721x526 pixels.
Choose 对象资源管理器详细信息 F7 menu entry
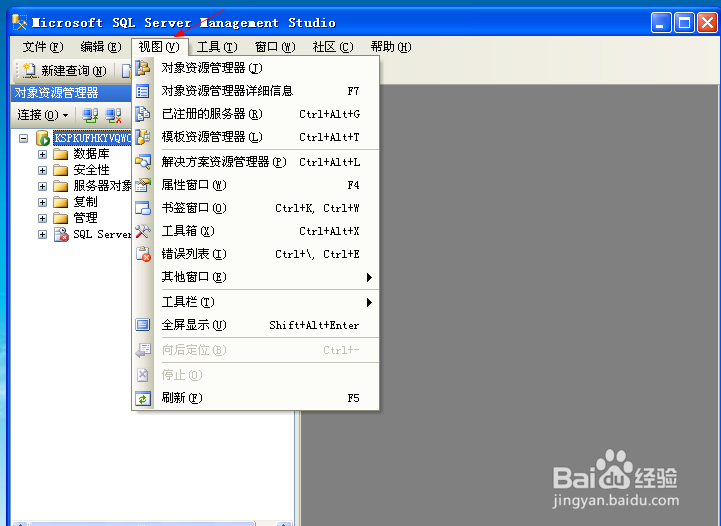click(256, 91)
